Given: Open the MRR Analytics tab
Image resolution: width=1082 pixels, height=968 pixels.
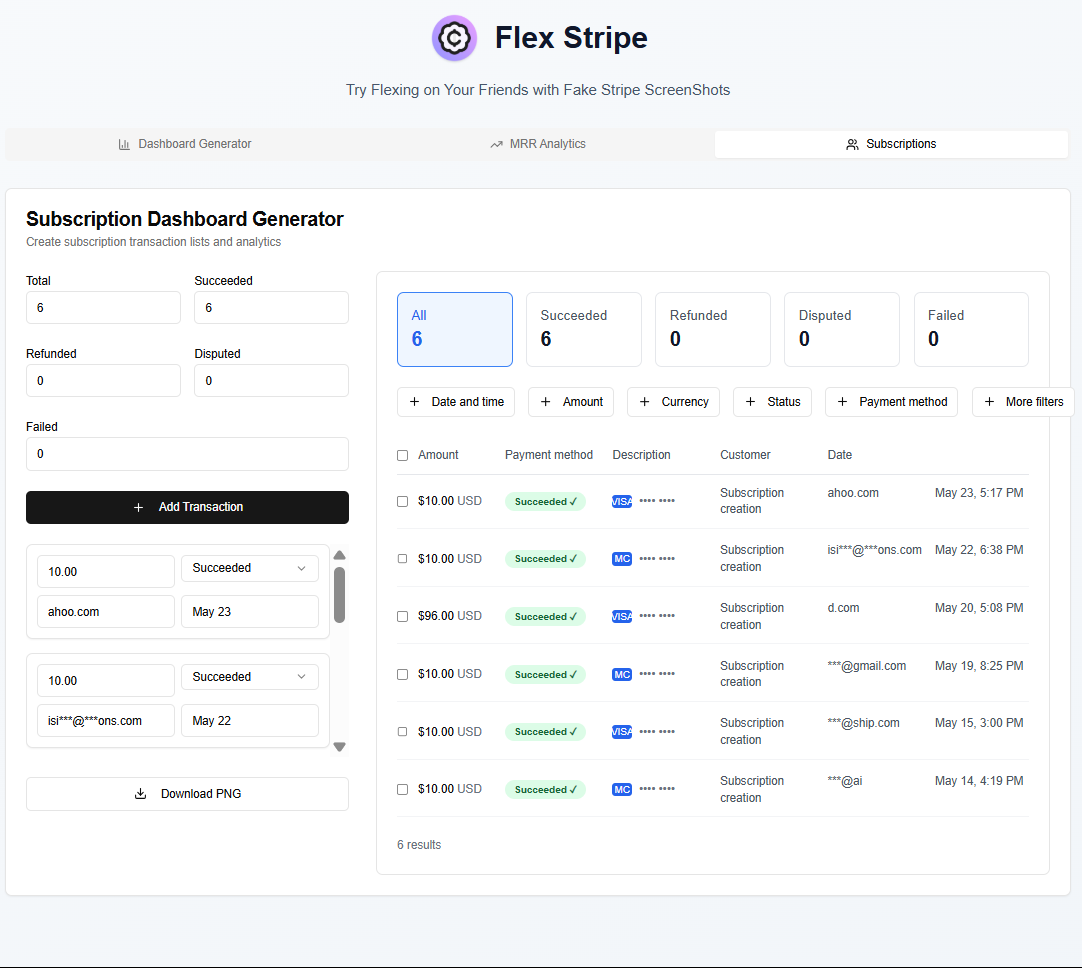Looking at the screenshot, I should [x=538, y=144].
